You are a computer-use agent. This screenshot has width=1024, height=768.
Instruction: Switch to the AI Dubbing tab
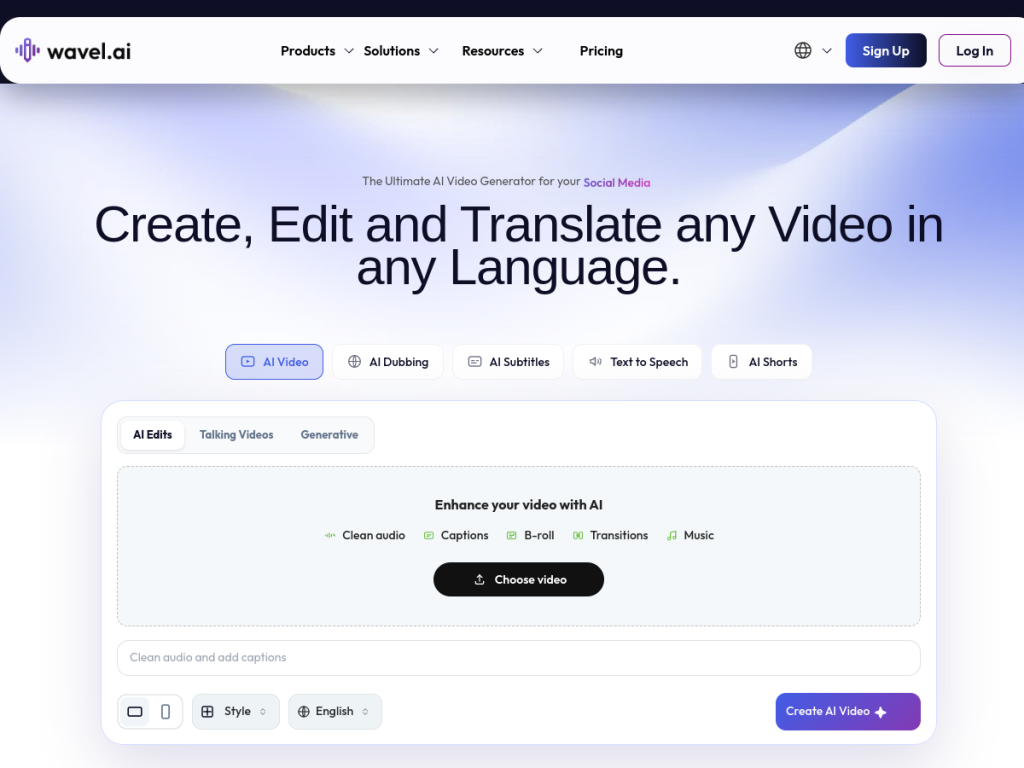(388, 362)
